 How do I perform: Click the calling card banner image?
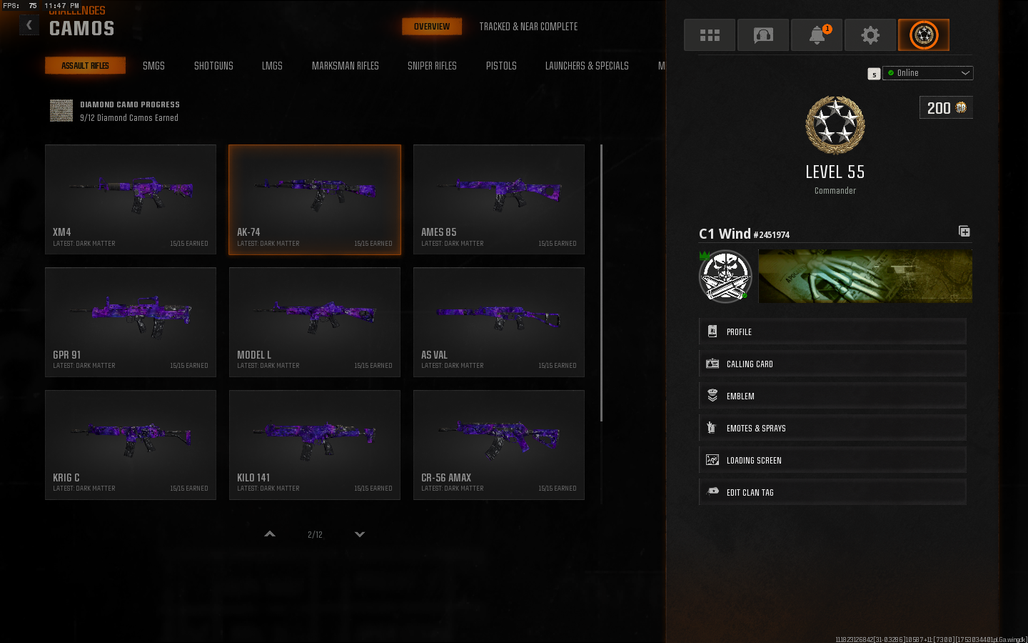[865, 276]
